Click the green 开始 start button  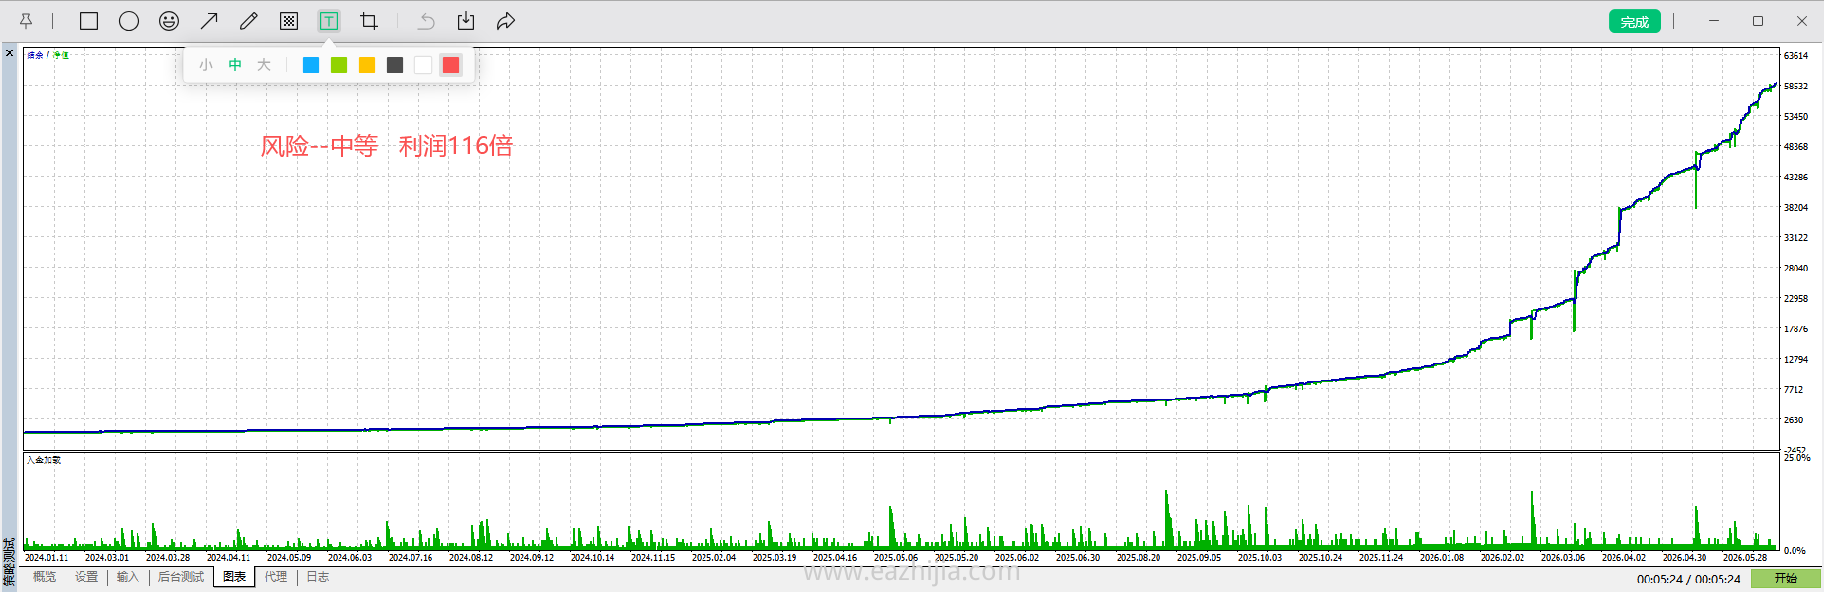coord(1786,578)
